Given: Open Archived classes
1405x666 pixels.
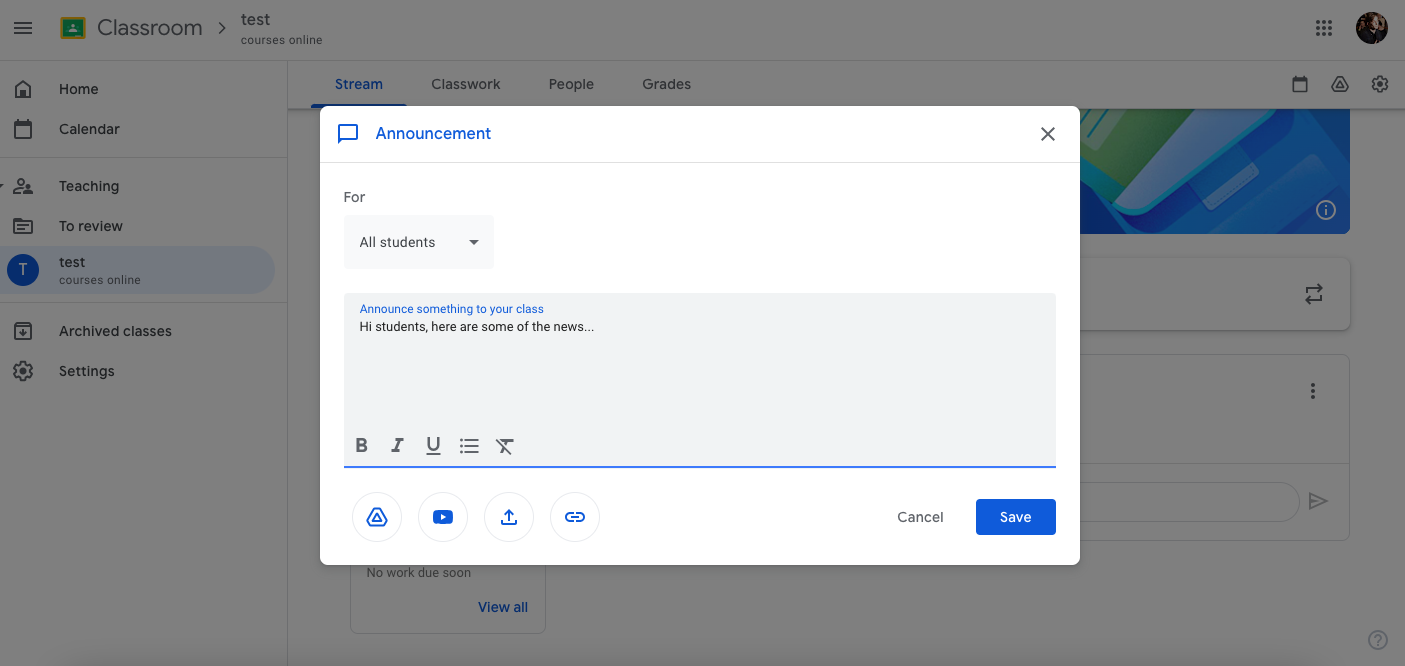Looking at the screenshot, I should pyautogui.click(x=137, y=331).
